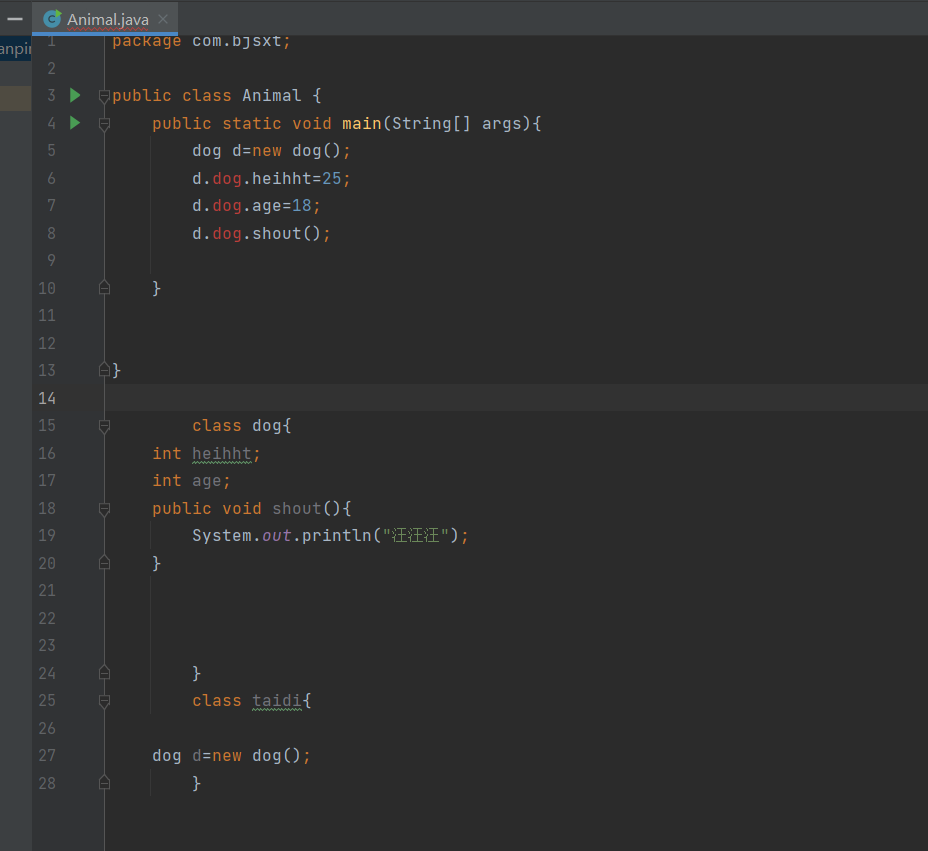This screenshot has height=851, width=928.
Task: Click the Java class icon on Animal.java tab
Action: tap(52, 20)
